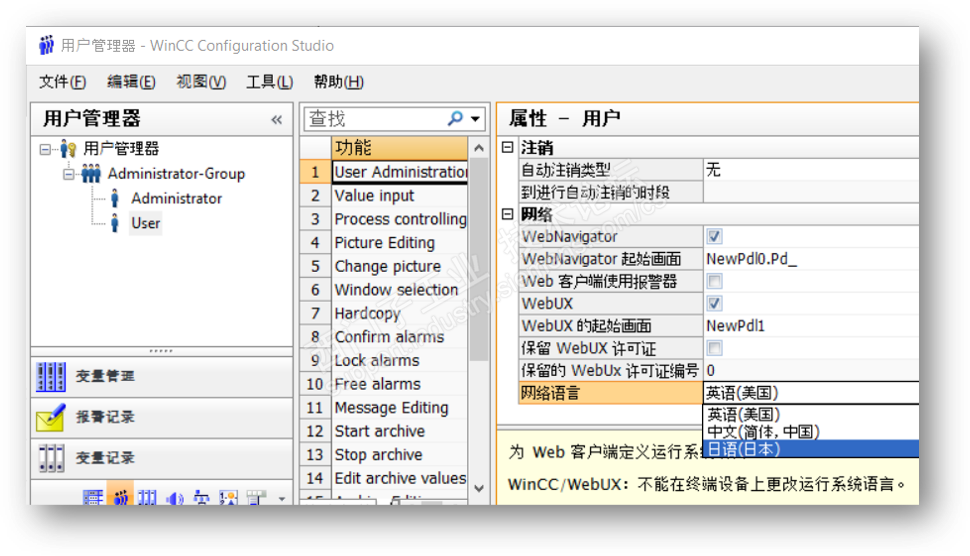Select the Hardcopy function row
The height and width of the screenshot is (556, 970).
pos(400,314)
